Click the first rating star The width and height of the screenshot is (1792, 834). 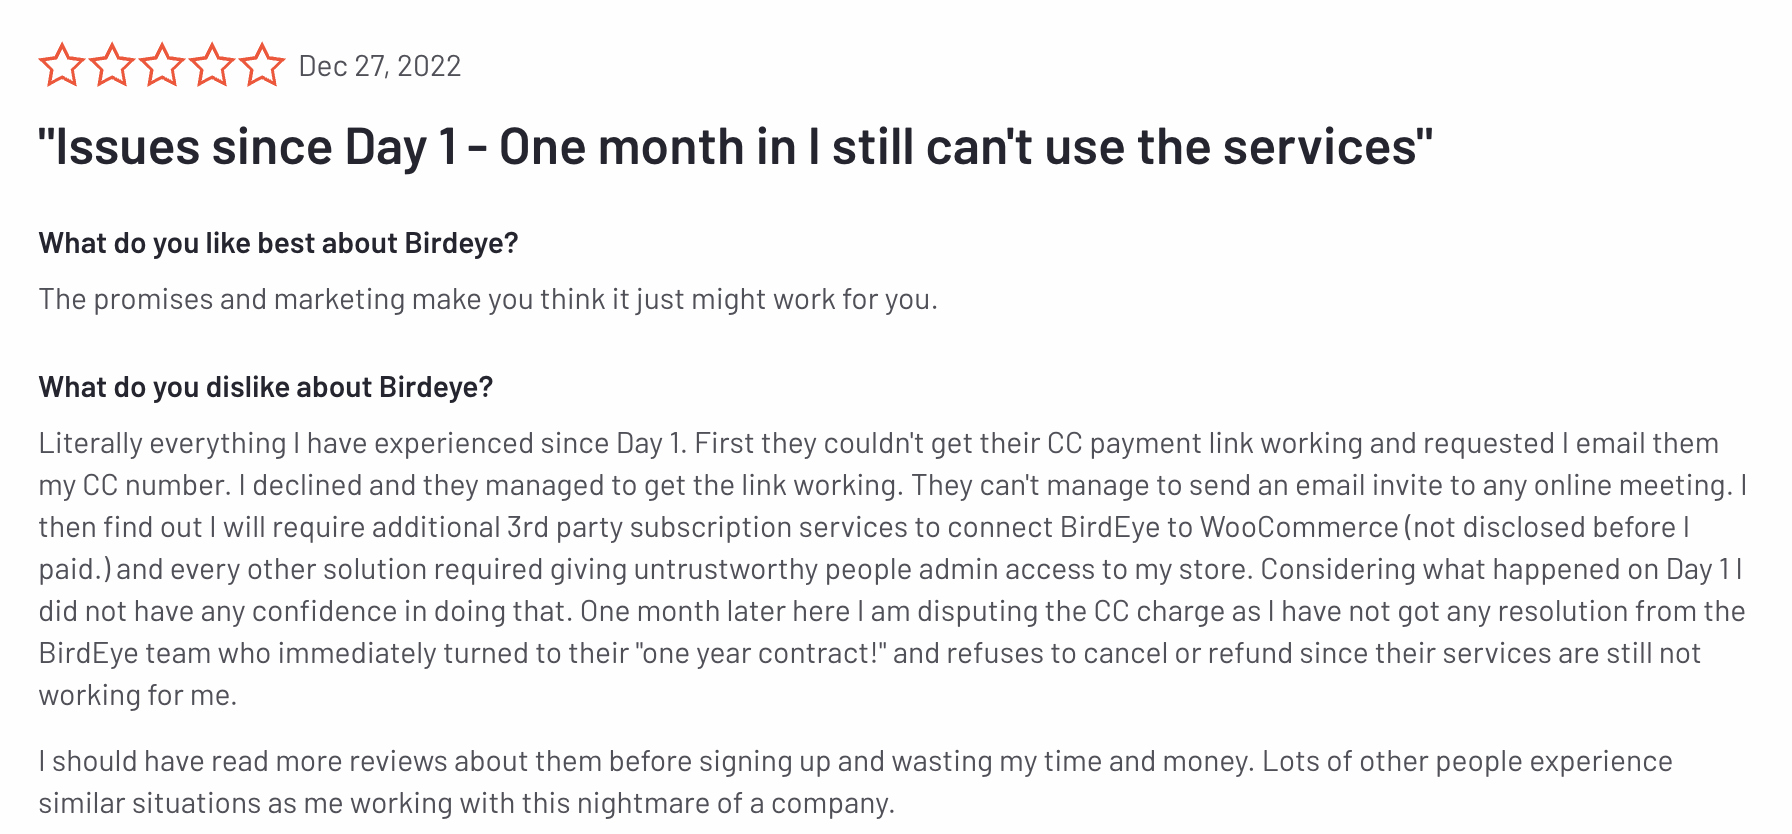pyautogui.click(x=61, y=65)
